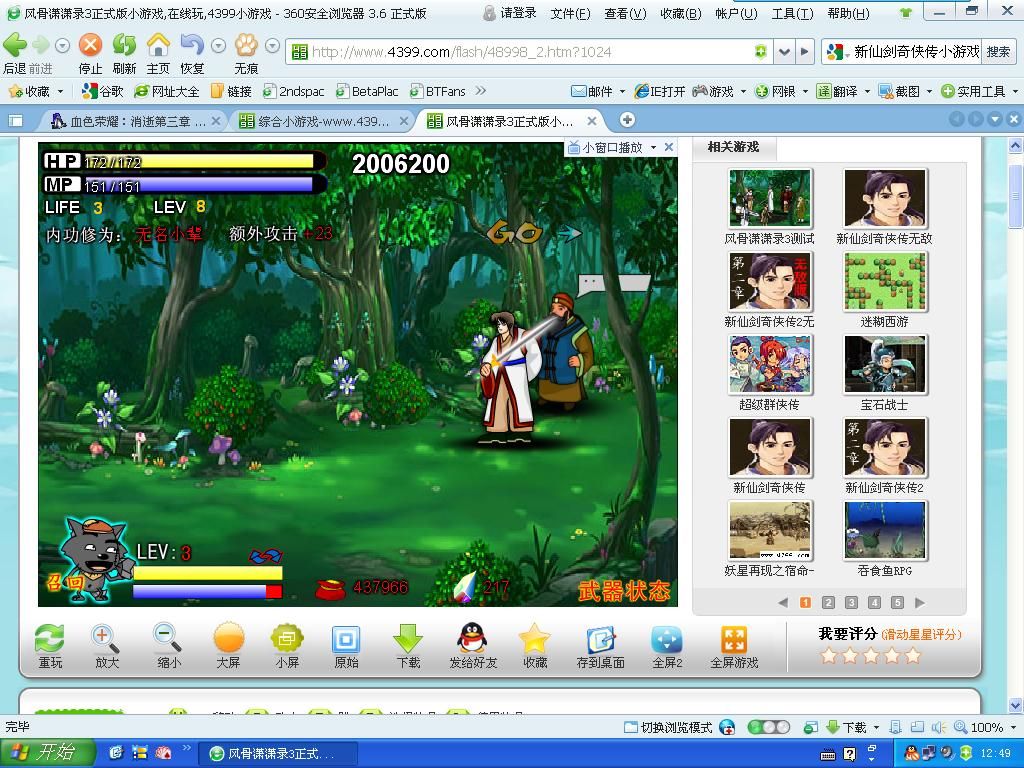Open the 网址大全 bookmark link
1024x768 pixels.
167,91
